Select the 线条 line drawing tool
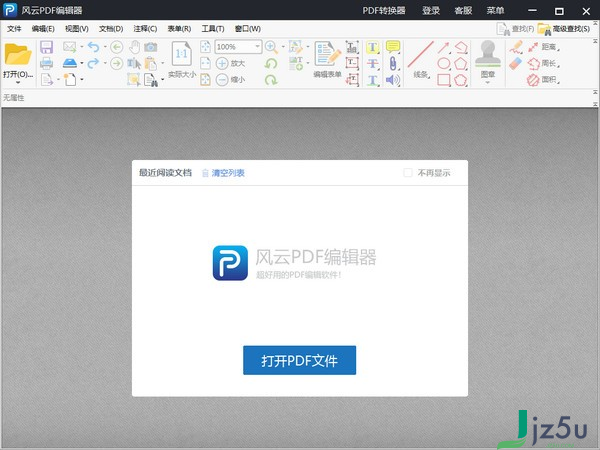 421,59
